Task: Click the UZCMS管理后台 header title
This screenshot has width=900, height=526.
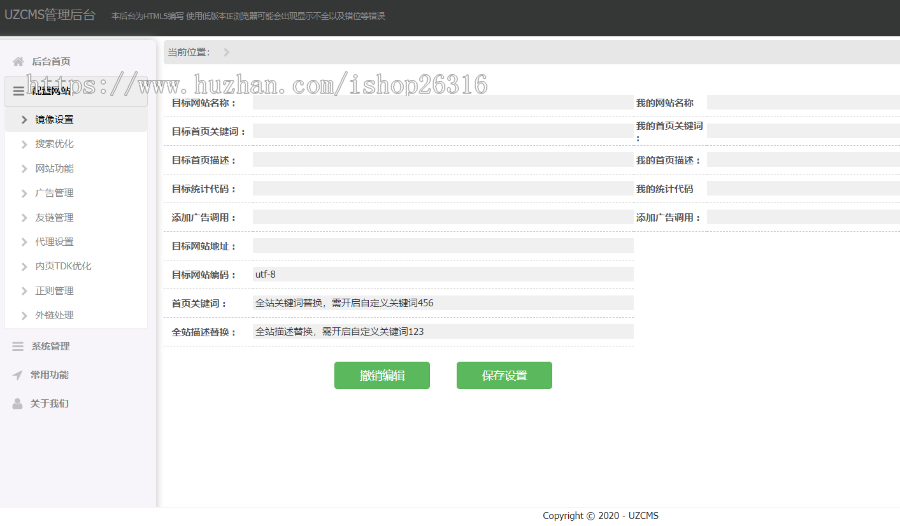Action: coord(50,15)
